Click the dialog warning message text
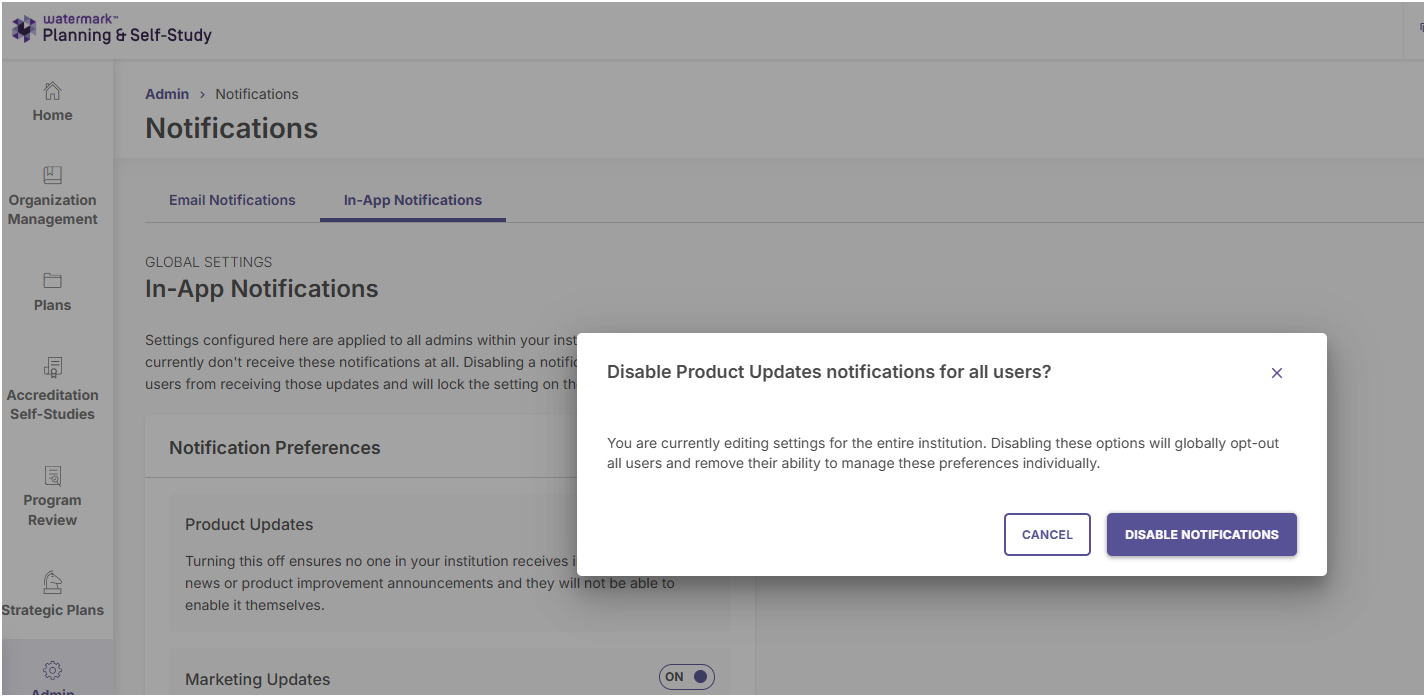This screenshot has height=697, width=1426. pos(943,453)
